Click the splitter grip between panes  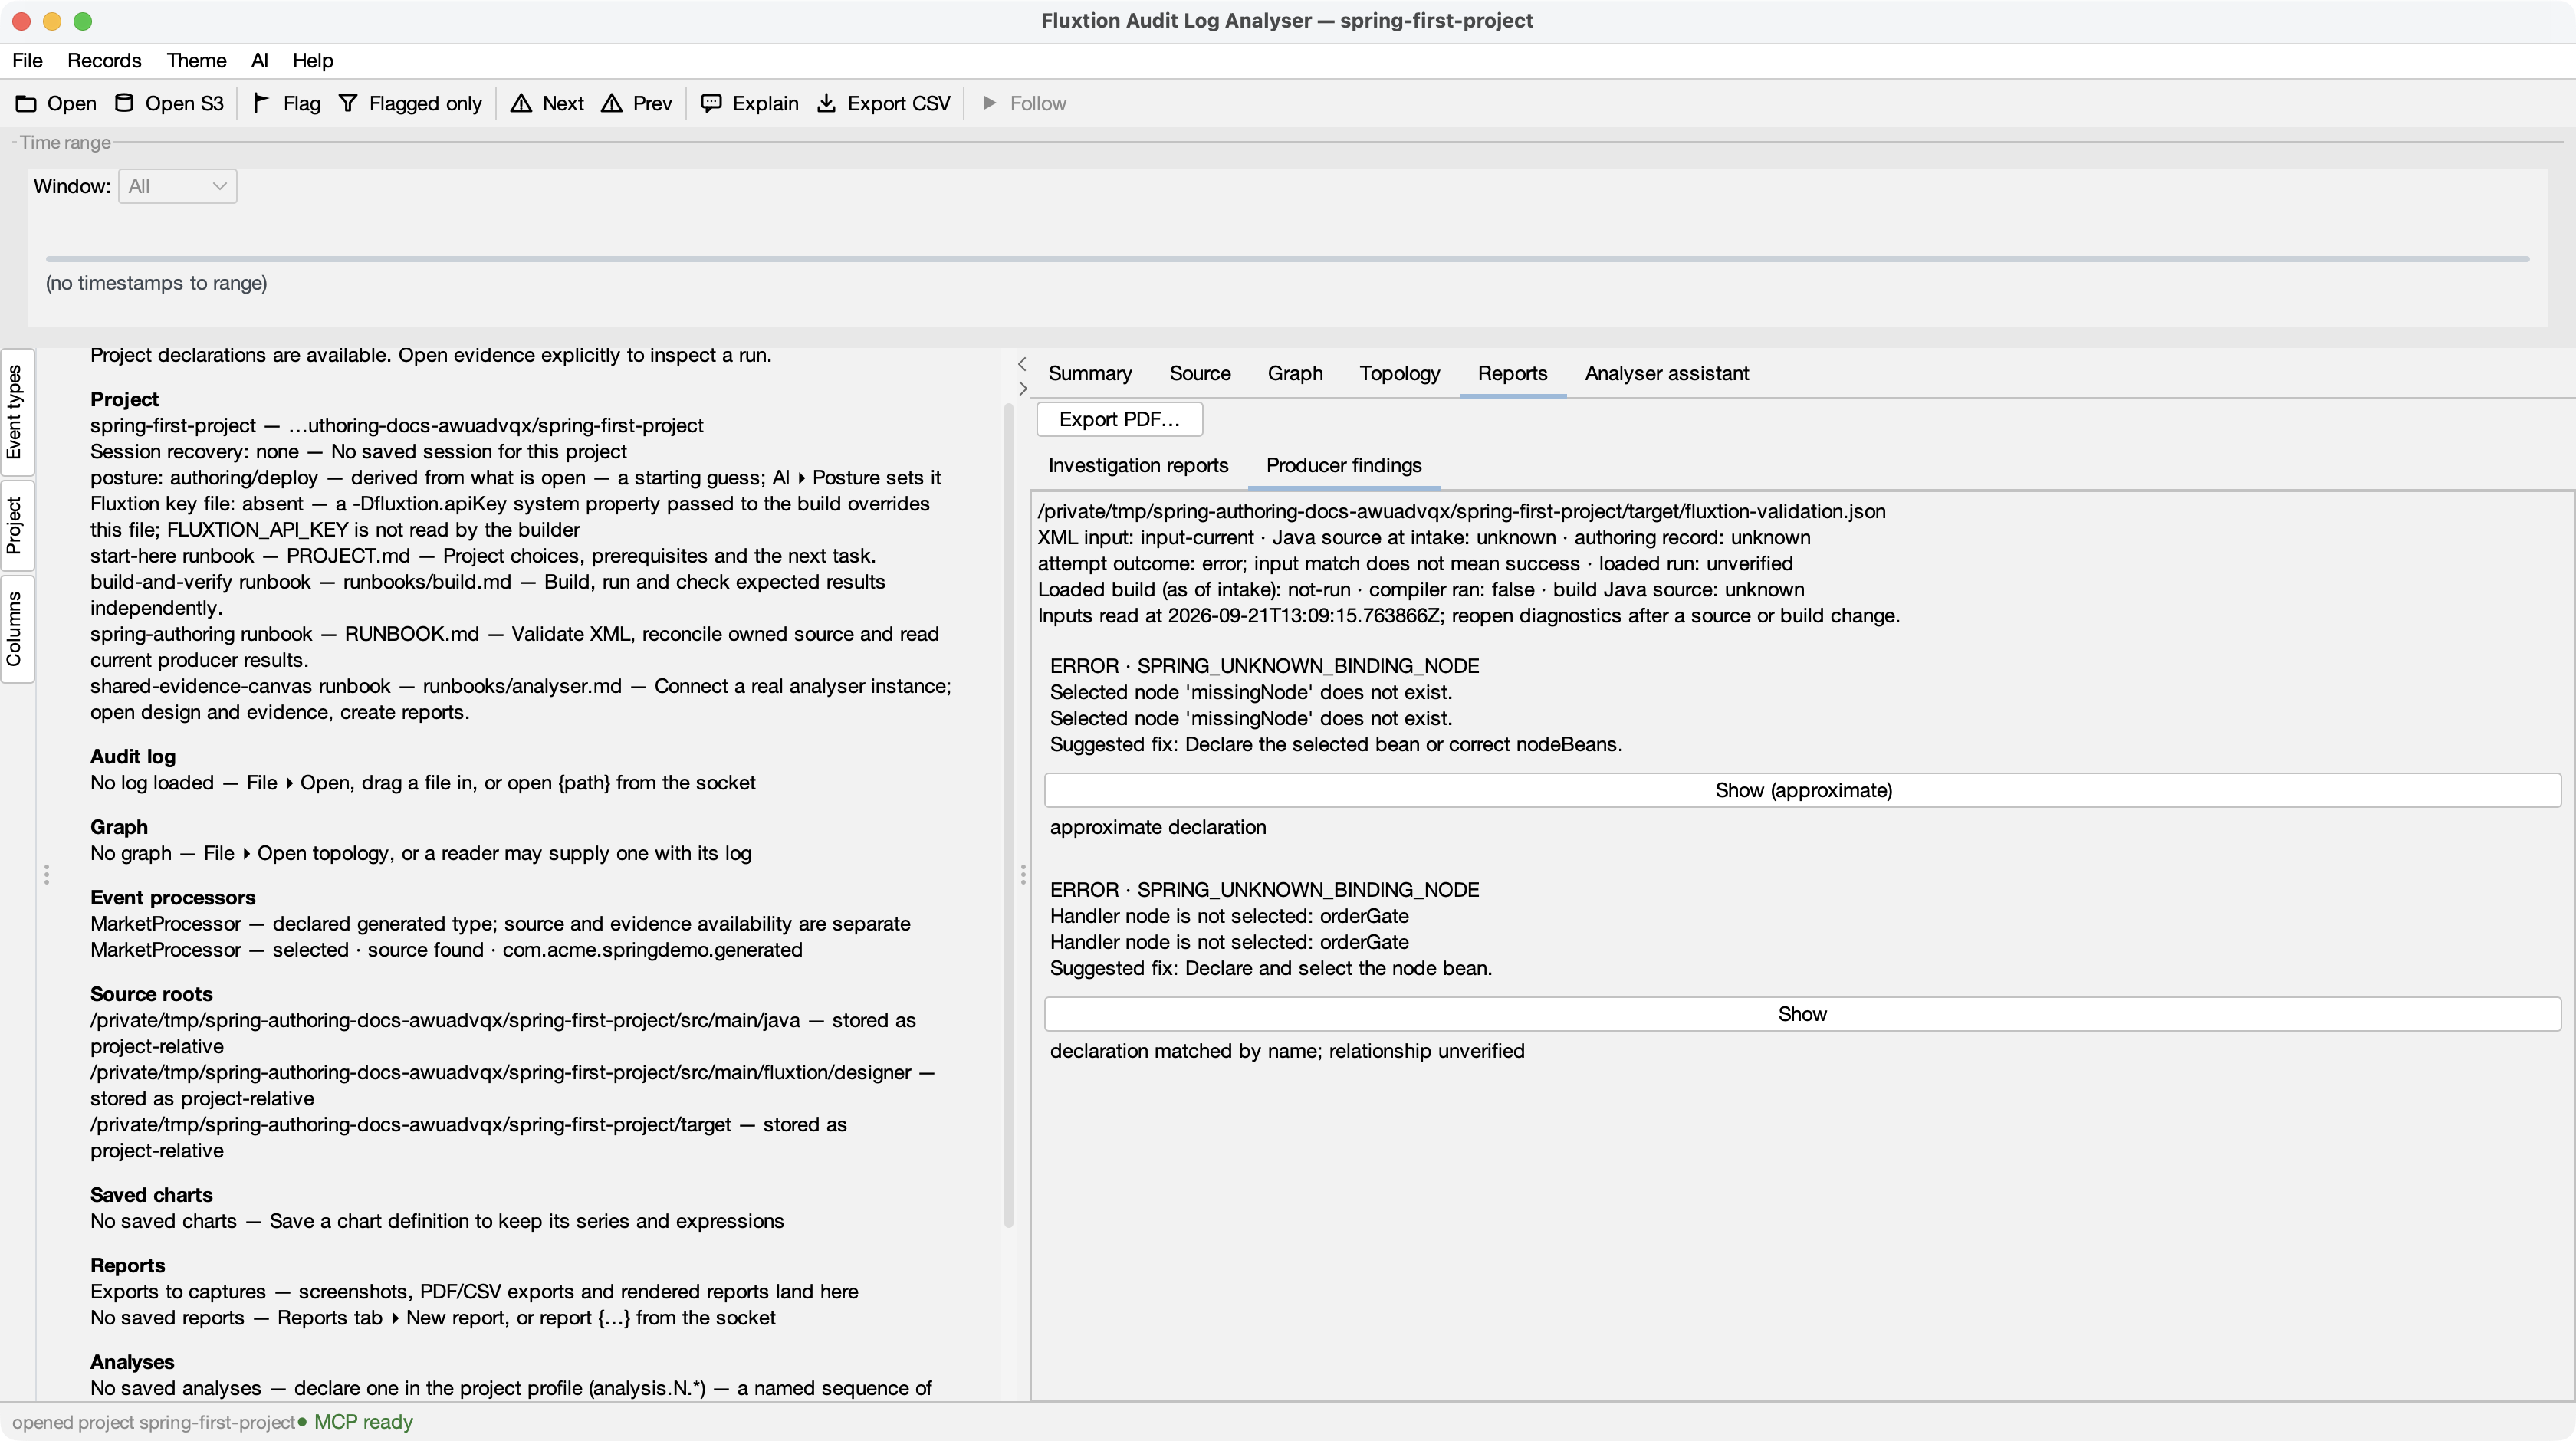coord(1022,875)
